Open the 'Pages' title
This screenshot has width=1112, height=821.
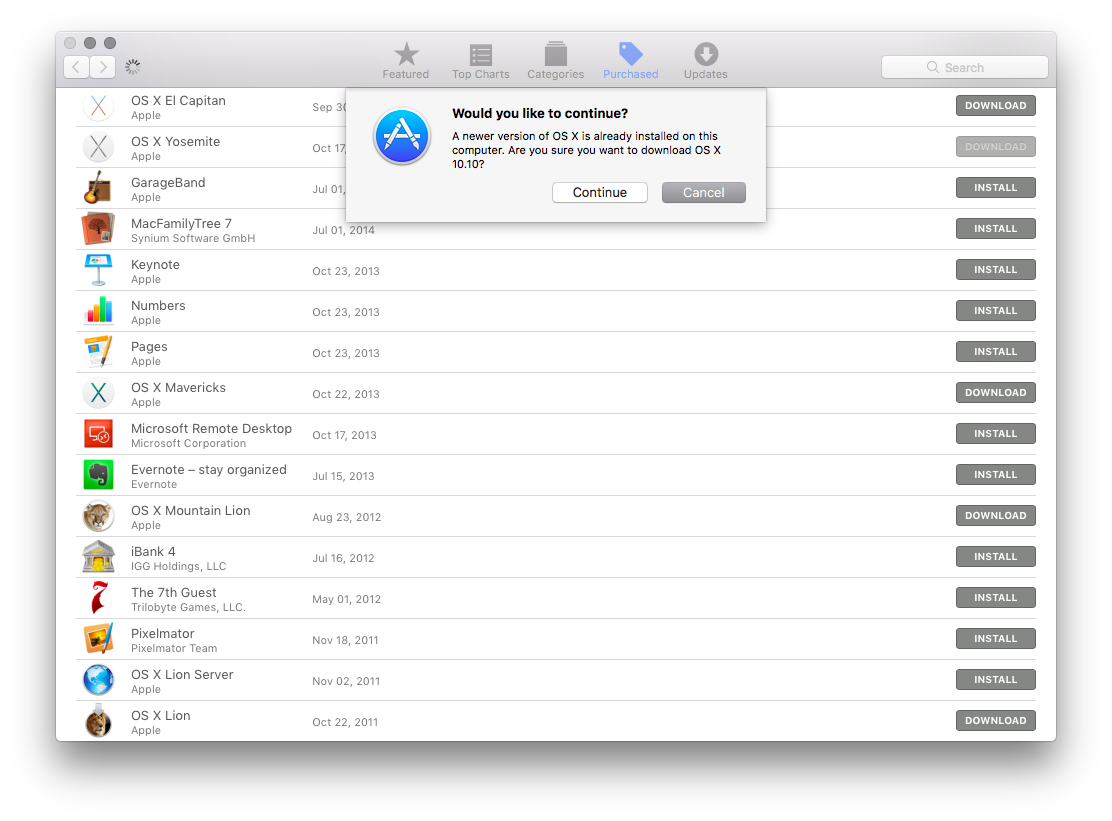pyautogui.click(x=149, y=347)
